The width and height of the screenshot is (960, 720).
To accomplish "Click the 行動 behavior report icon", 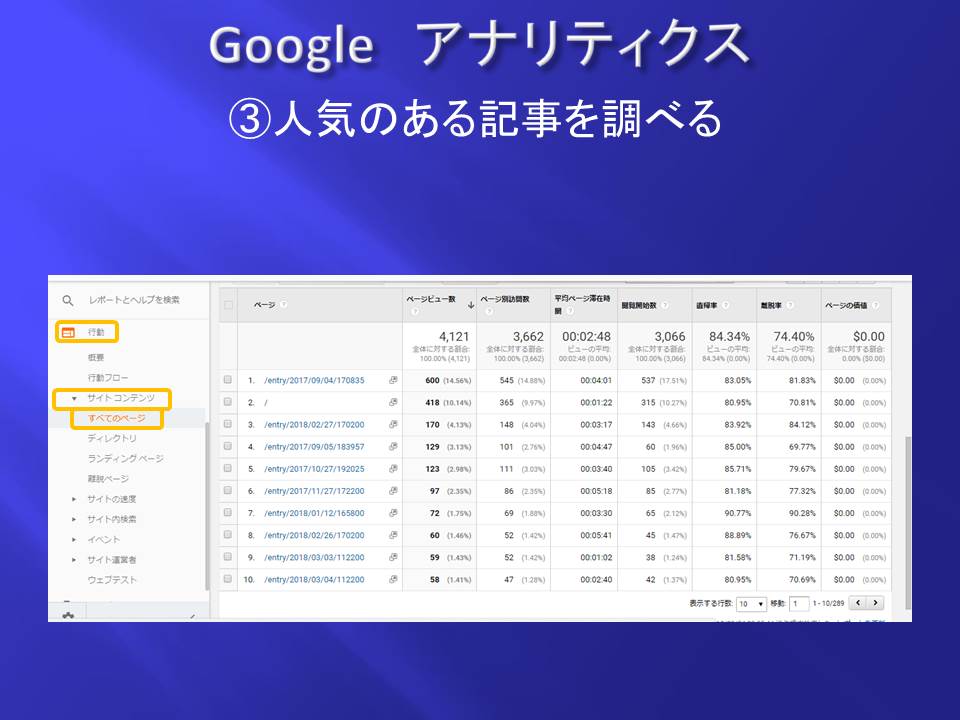I will (x=69, y=332).
